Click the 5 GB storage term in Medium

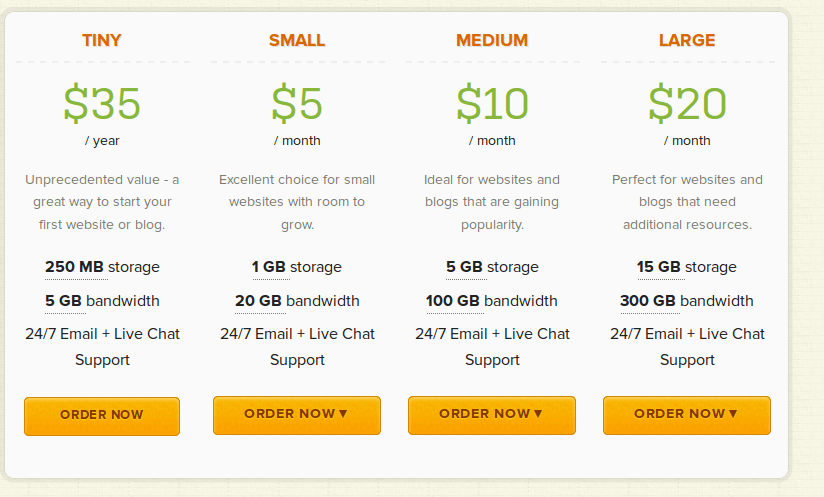click(x=464, y=267)
